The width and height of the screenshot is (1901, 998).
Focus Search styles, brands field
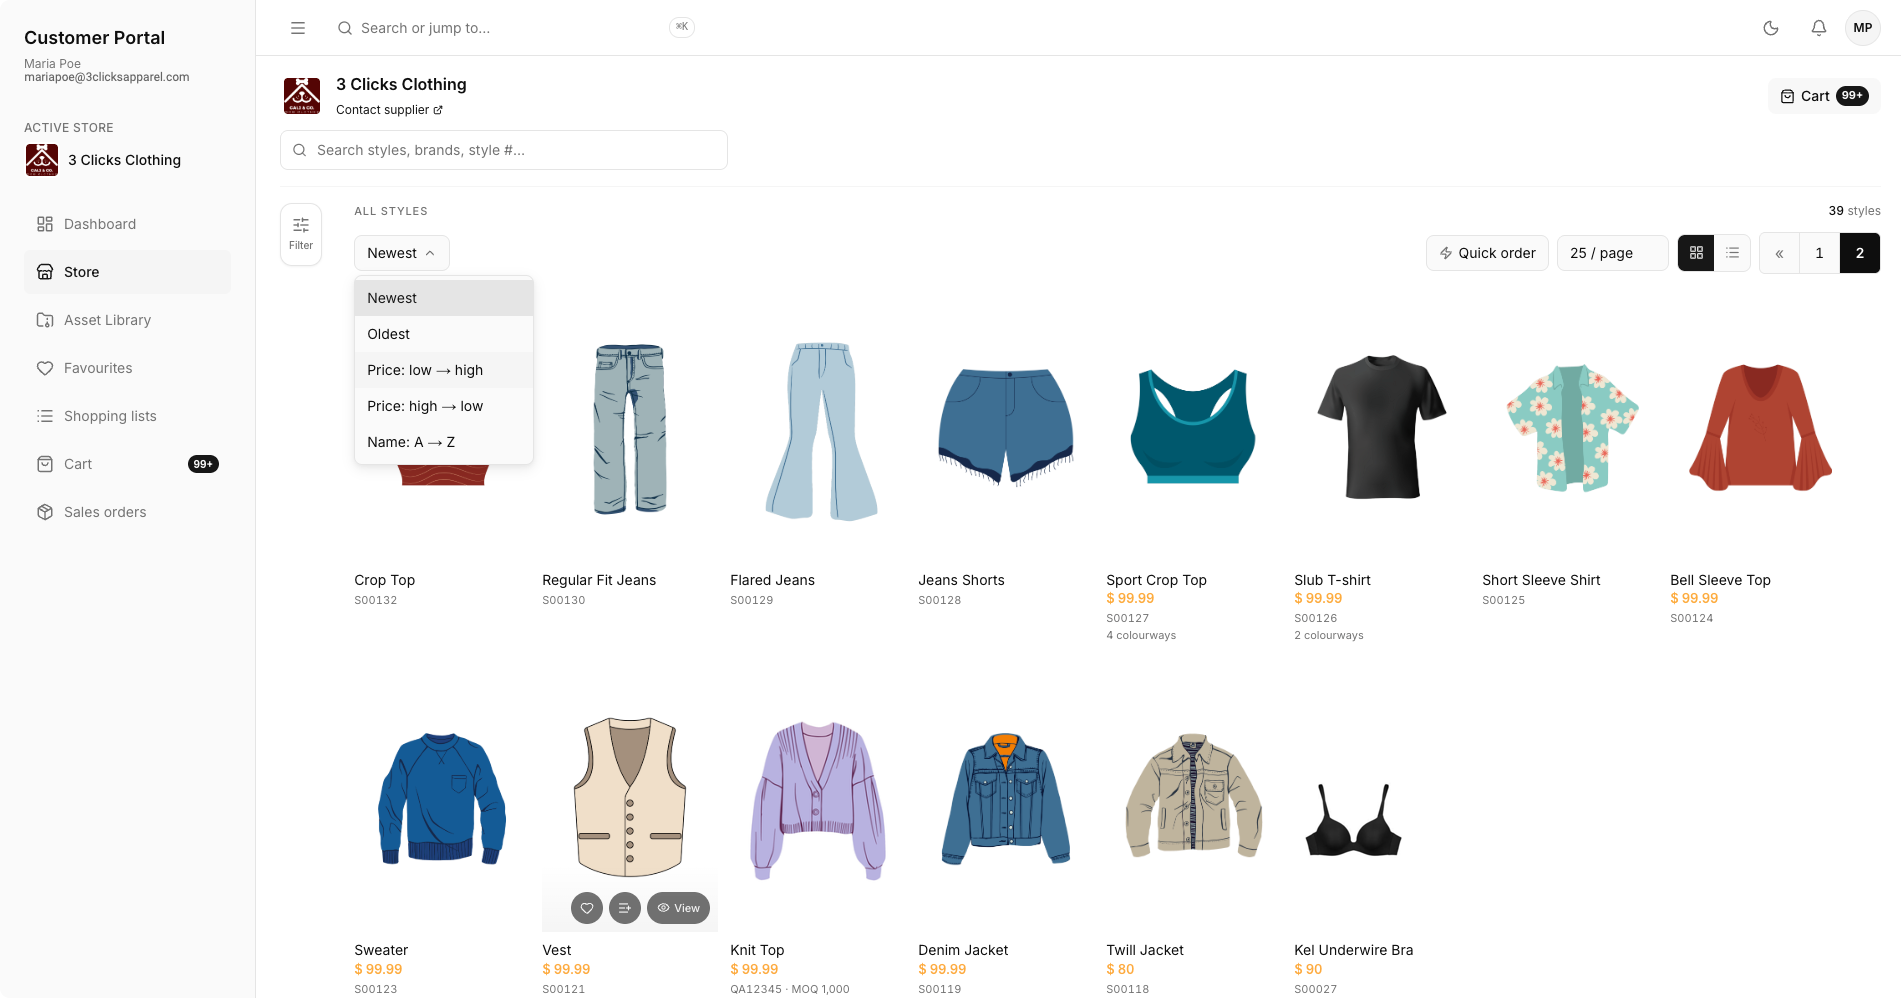pyautogui.click(x=504, y=150)
